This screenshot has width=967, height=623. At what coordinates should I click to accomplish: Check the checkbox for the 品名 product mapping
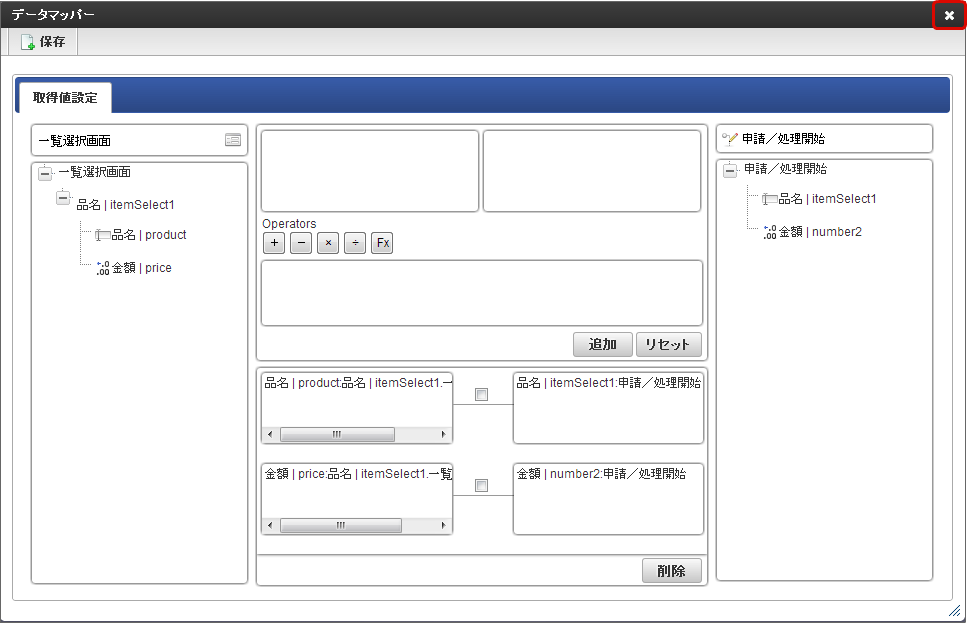[482, 395]
